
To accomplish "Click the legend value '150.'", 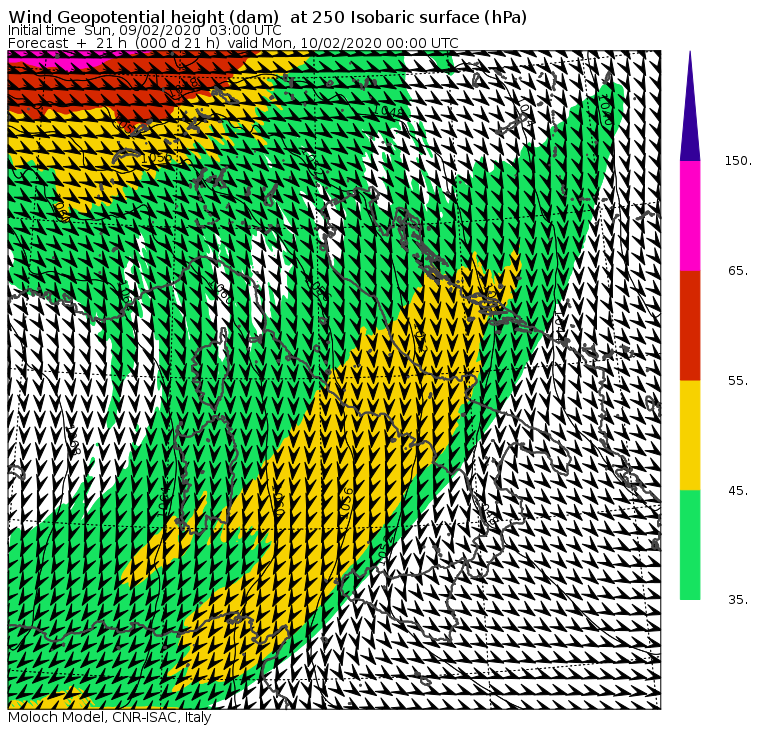I will pyautogui.click(x=738, y=161).
